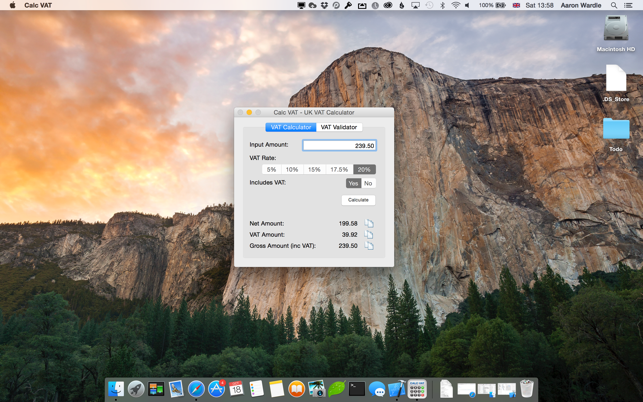Screen dimensions: 643x402
Task: Open the Calc VAT application menu
Action: (x=38, y=5)
